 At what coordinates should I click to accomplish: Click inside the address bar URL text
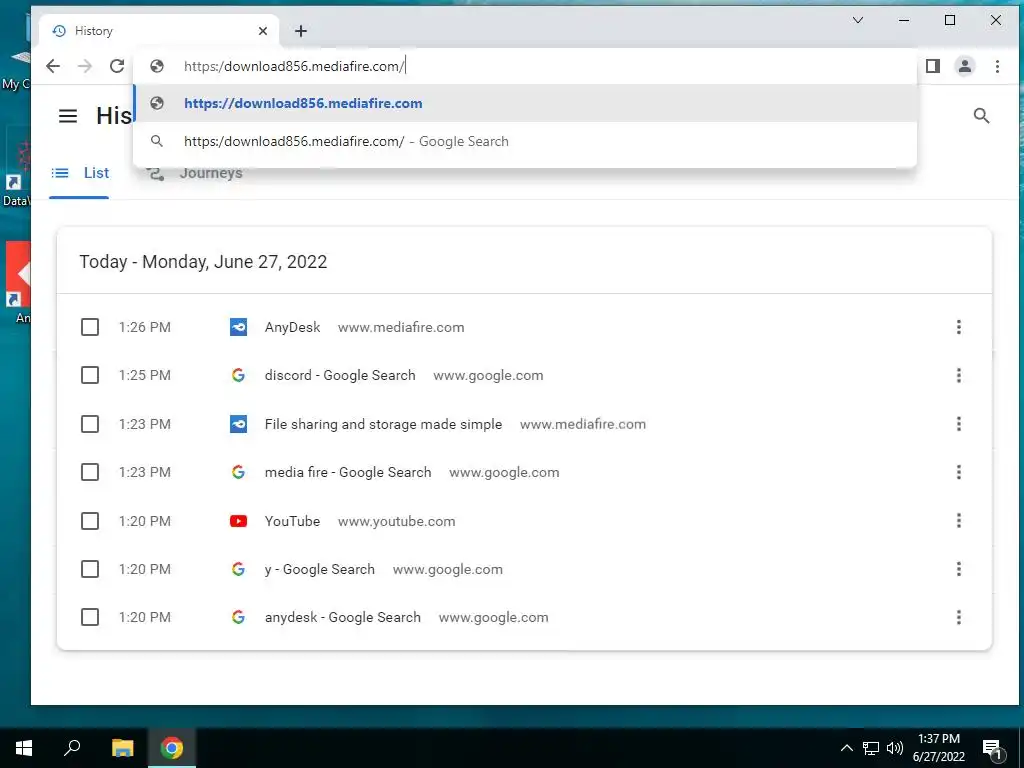294,66
